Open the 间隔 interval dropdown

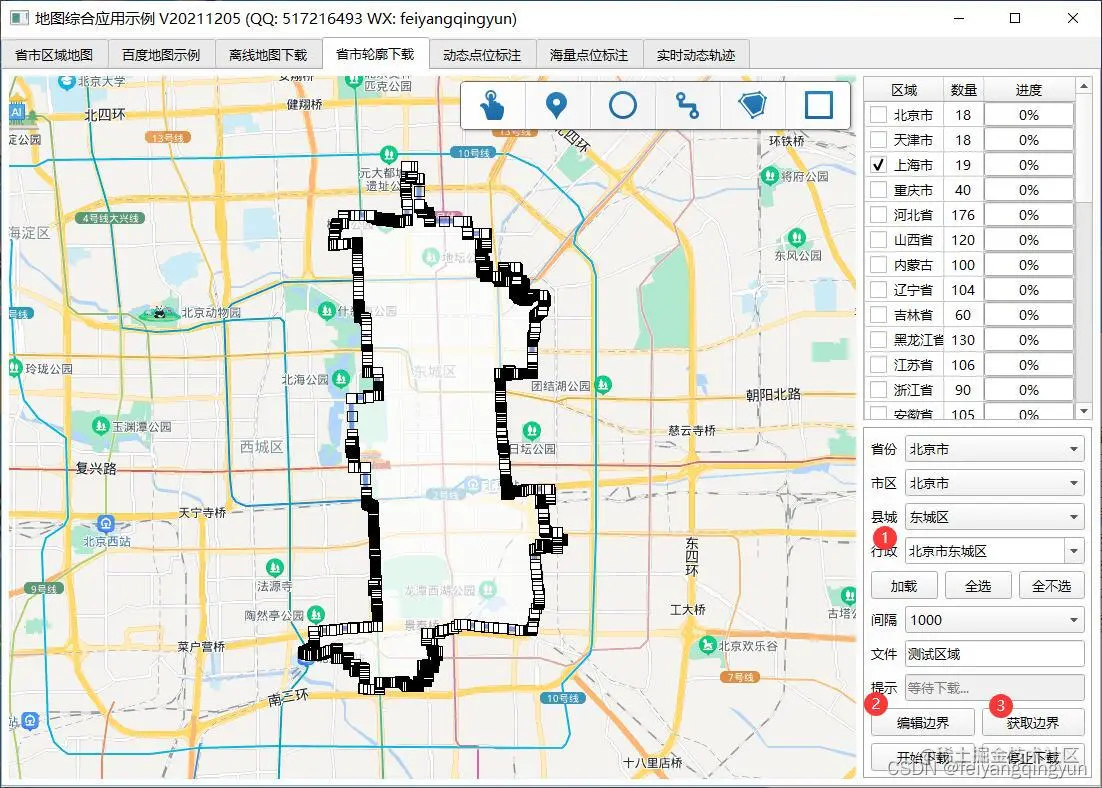[994, 620]
